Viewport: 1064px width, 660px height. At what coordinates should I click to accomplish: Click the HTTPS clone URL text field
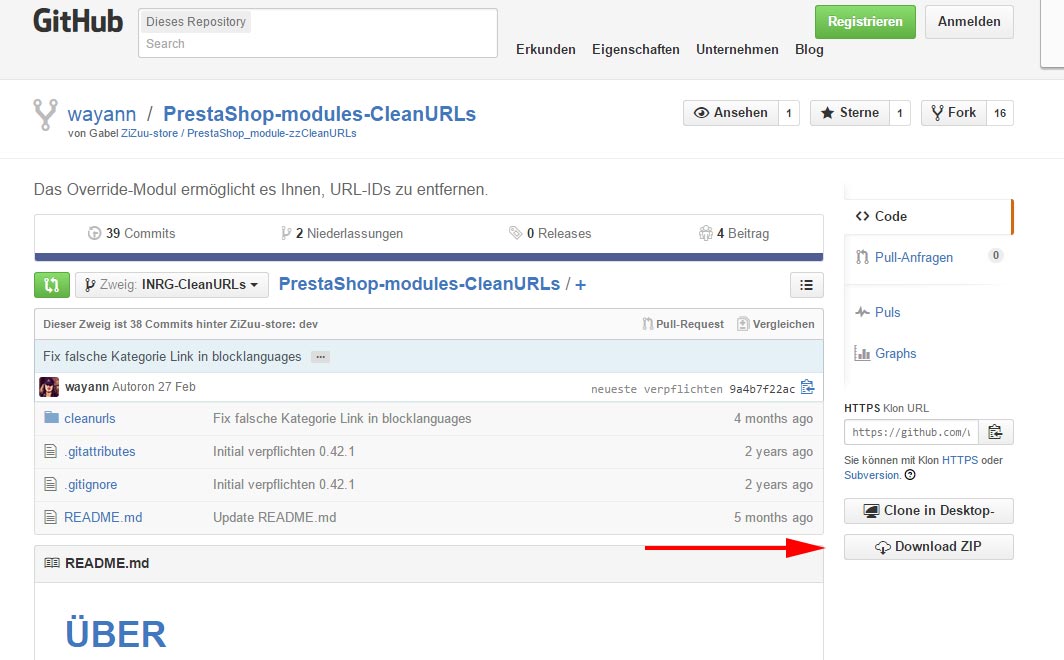(911, 432)
